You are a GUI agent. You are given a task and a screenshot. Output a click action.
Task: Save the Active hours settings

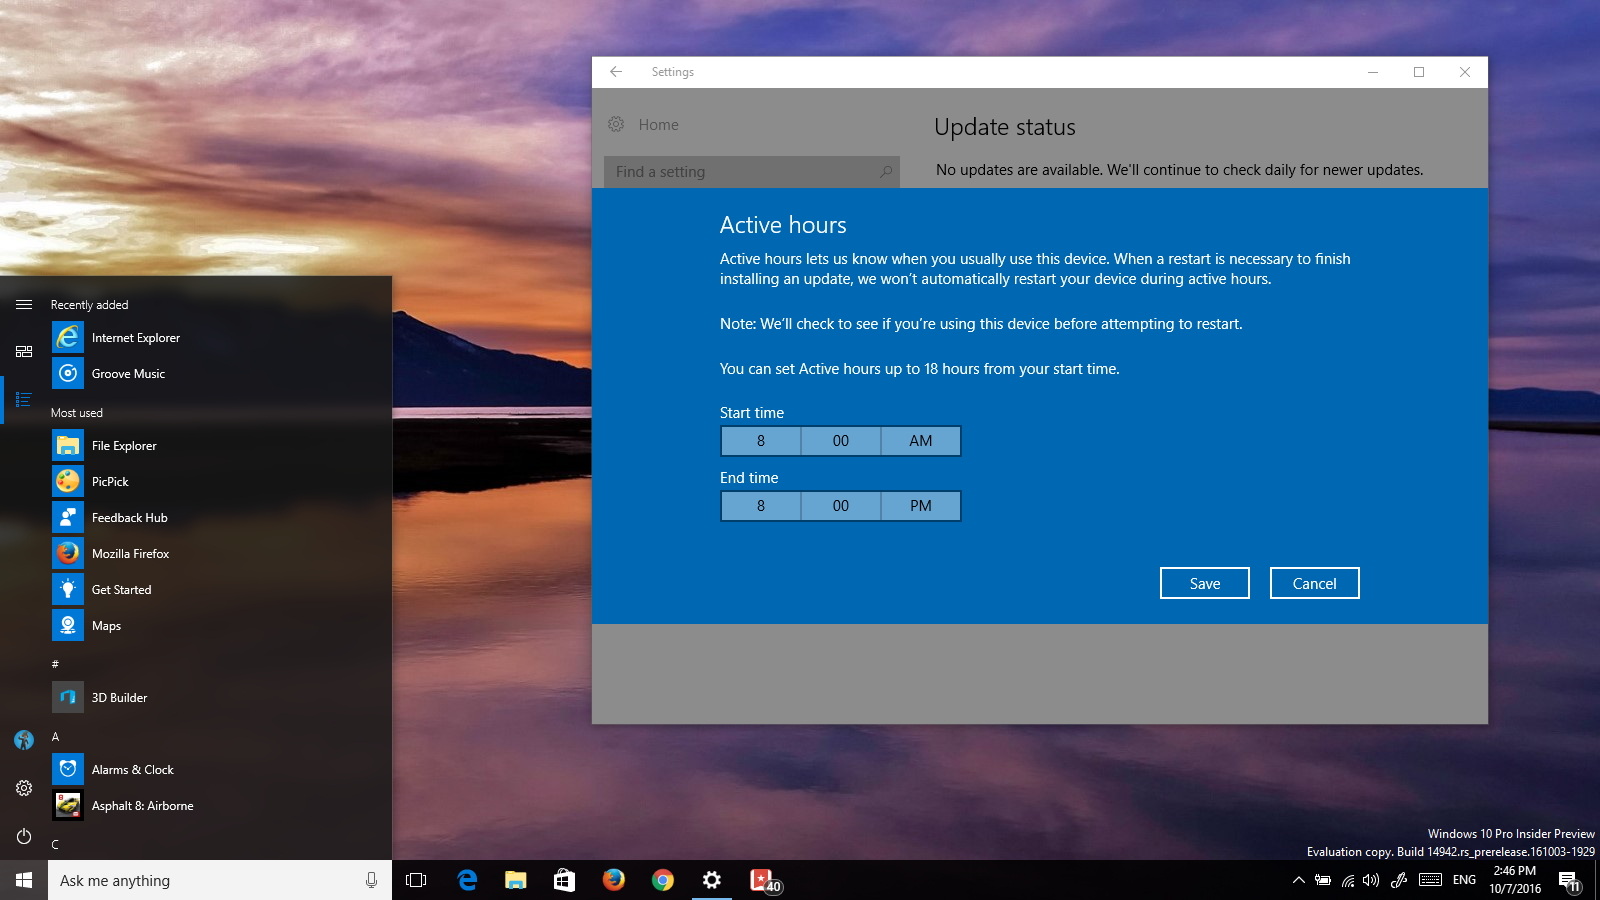click(x=1204, y=583)
